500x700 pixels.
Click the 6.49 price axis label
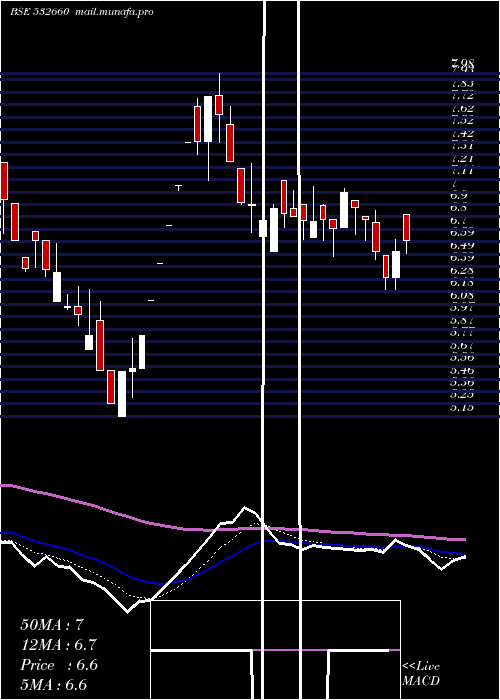[x=462, y=245]
